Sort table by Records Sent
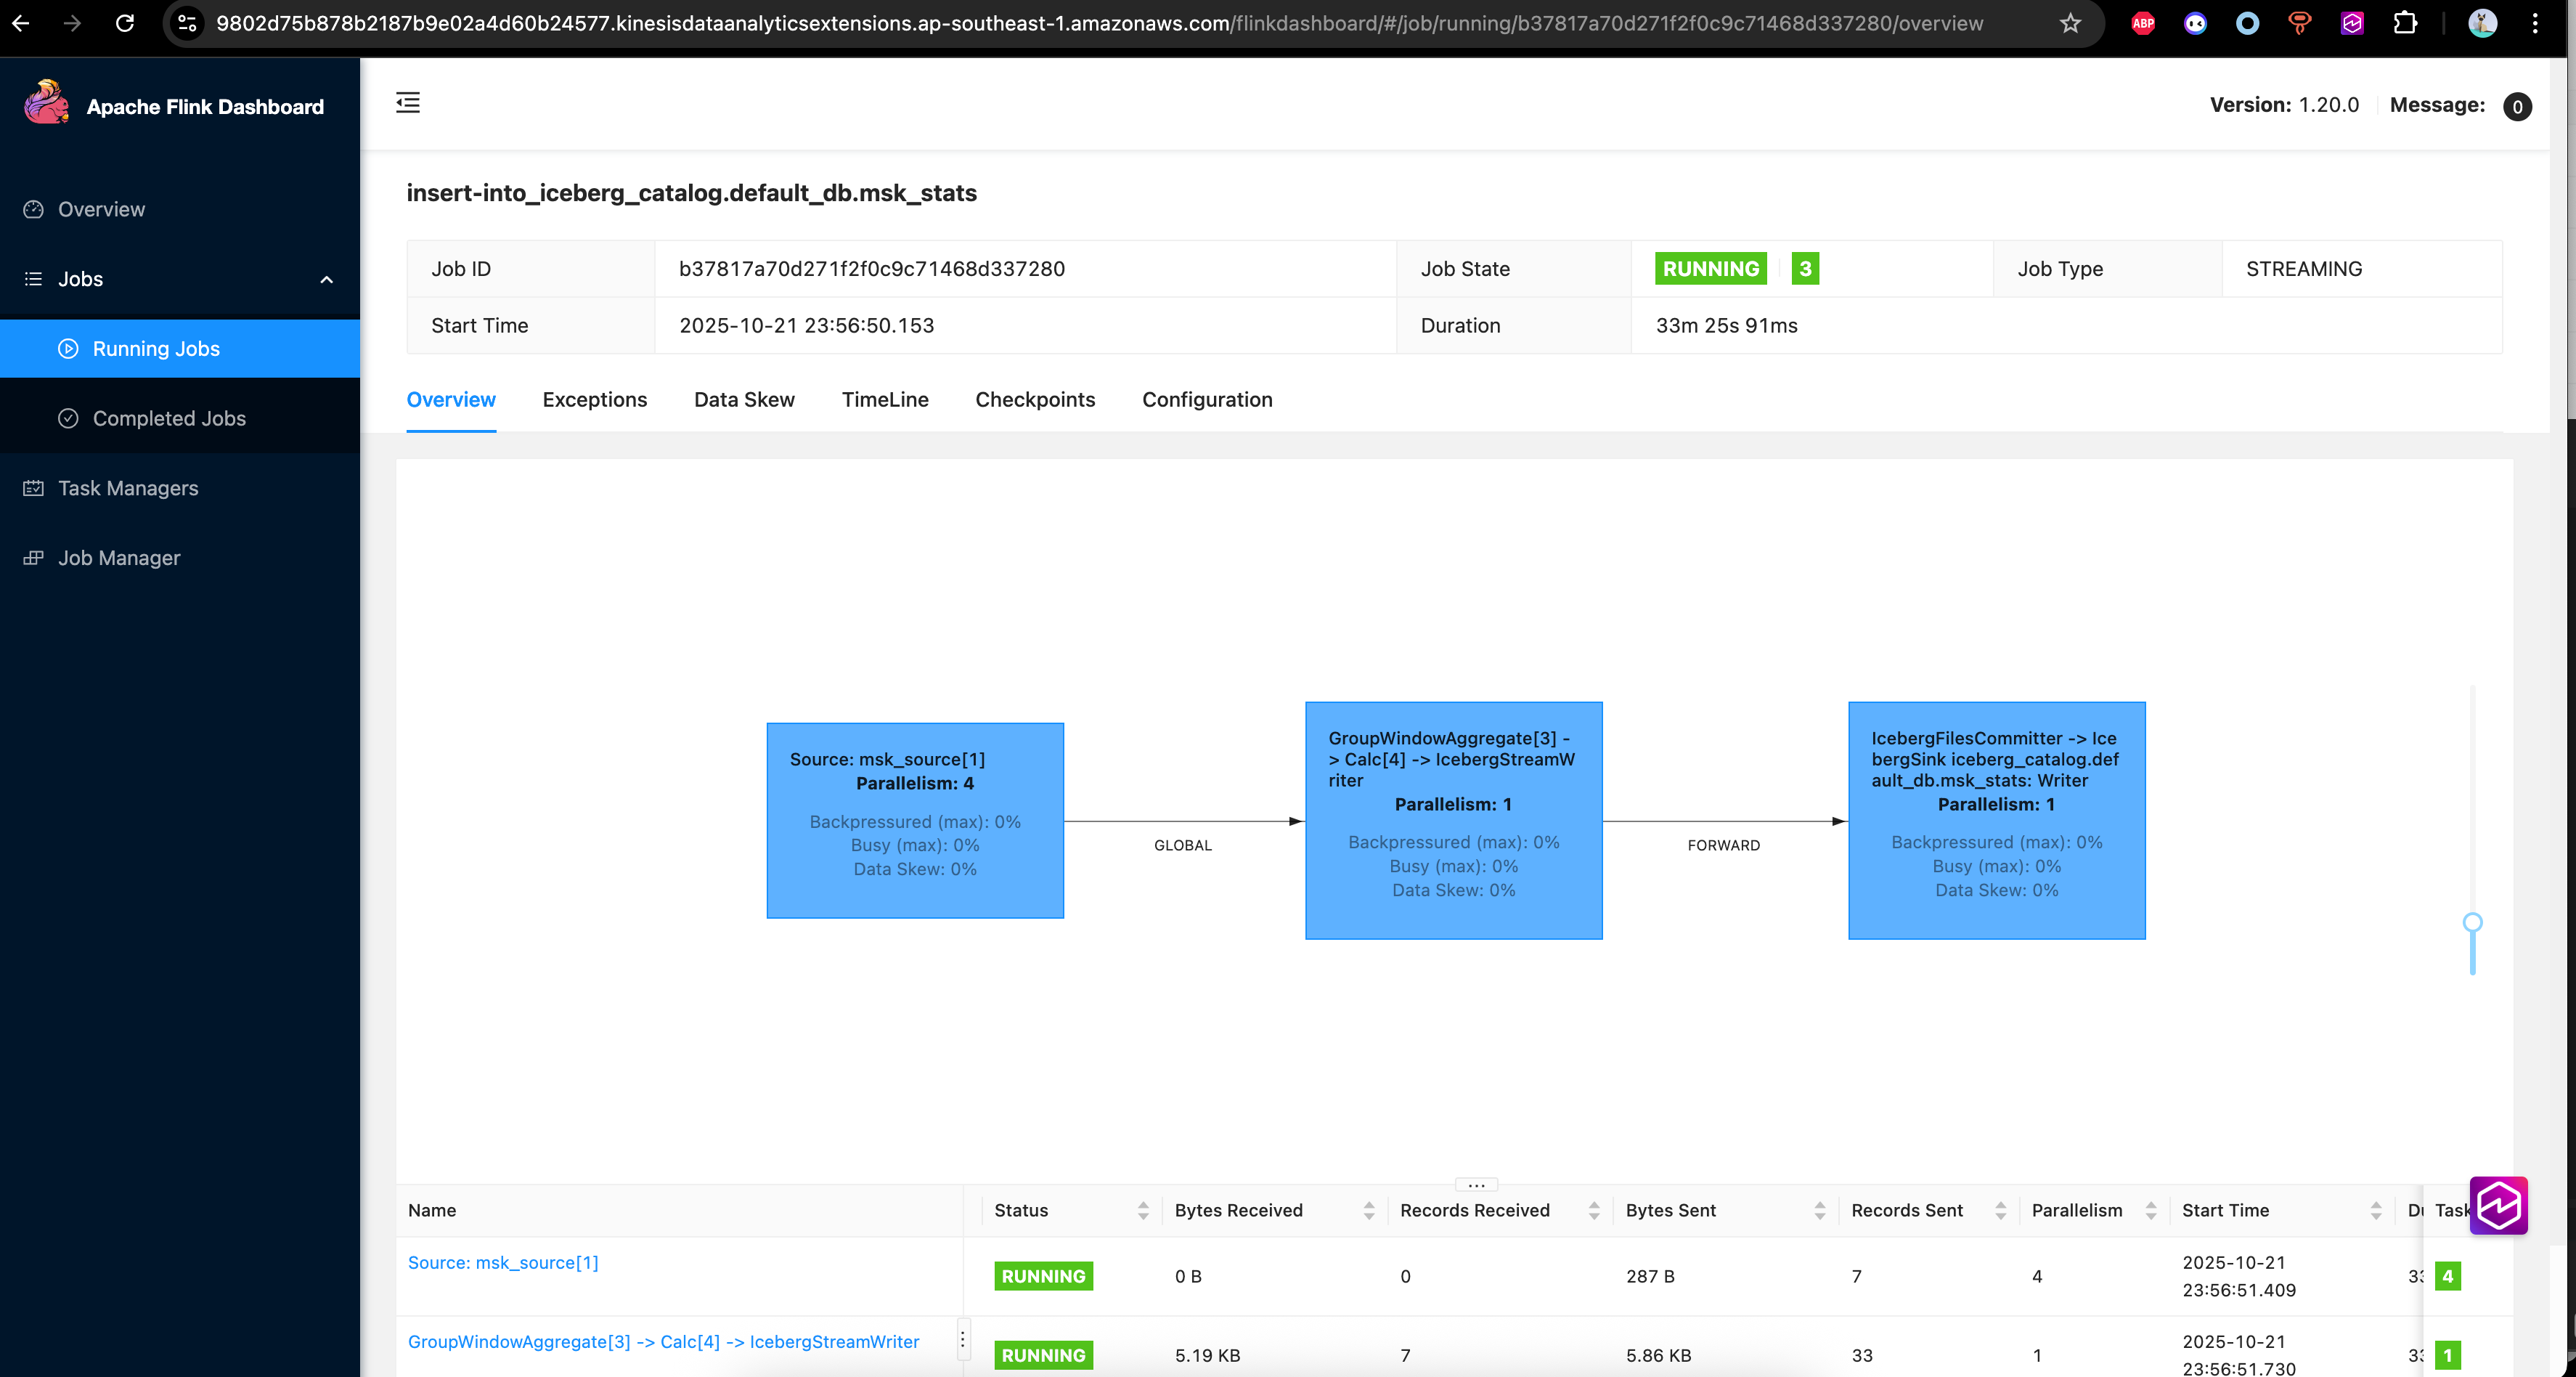2576x1377 pixels. 2000,1210
